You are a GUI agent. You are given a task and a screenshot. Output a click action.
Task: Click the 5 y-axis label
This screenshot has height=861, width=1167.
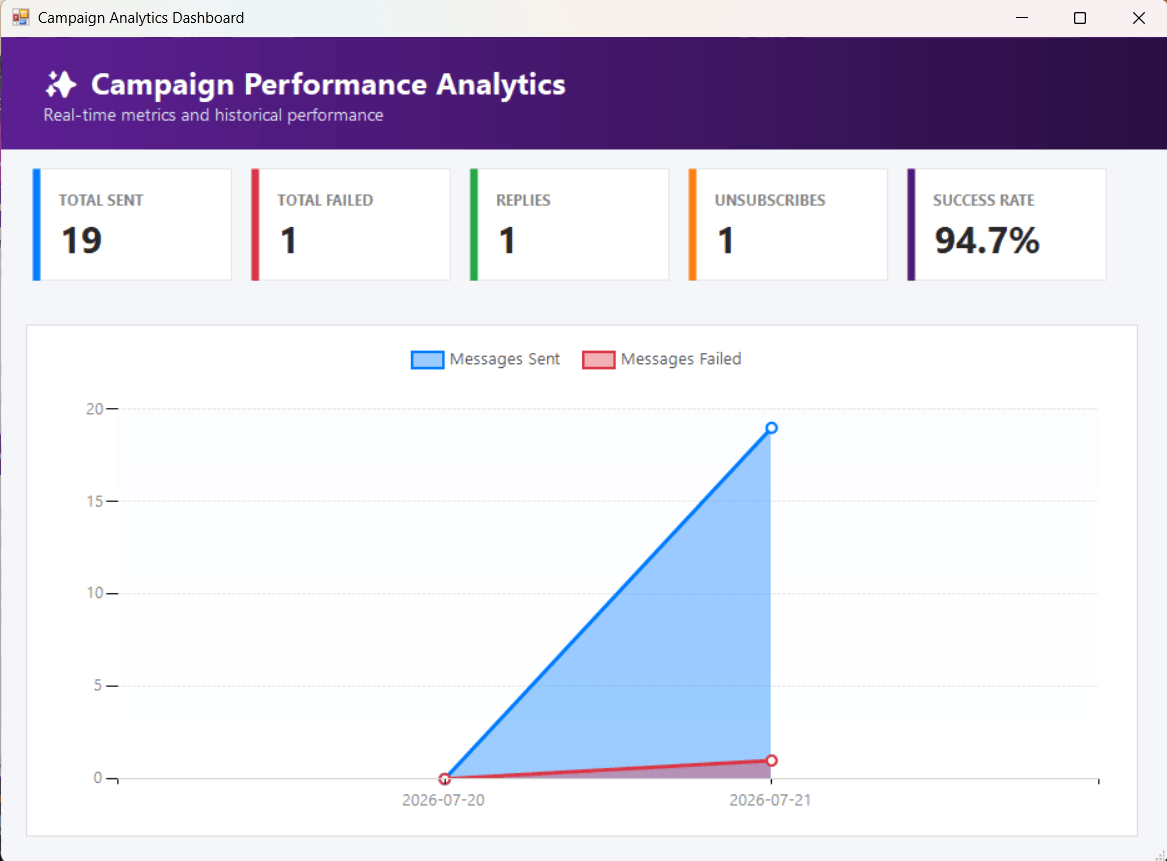coord(97,685)
